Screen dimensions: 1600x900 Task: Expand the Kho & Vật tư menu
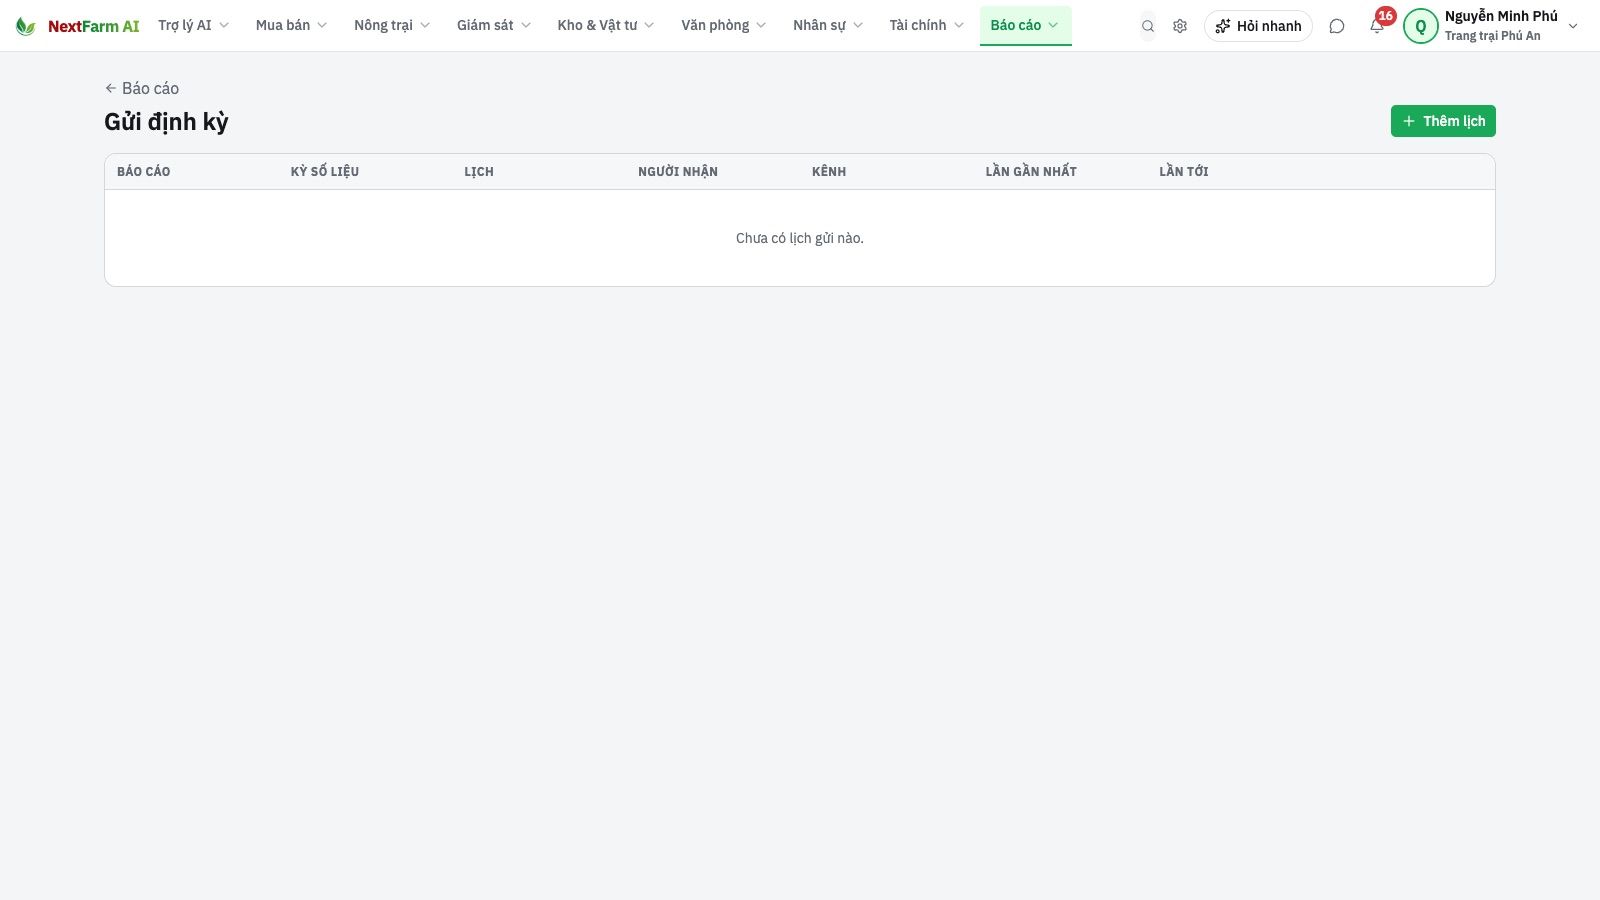coord(606,25)
